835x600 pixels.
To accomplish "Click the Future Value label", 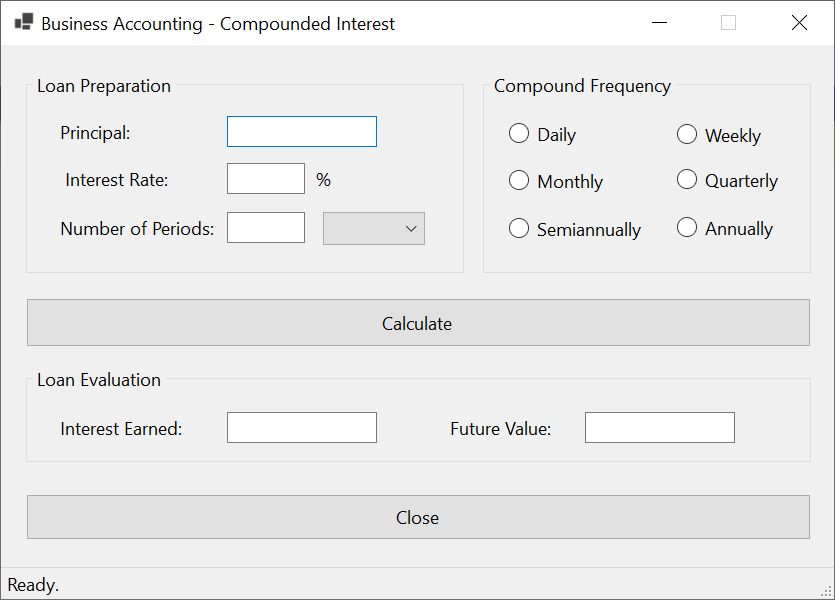I will pos(501,429).
